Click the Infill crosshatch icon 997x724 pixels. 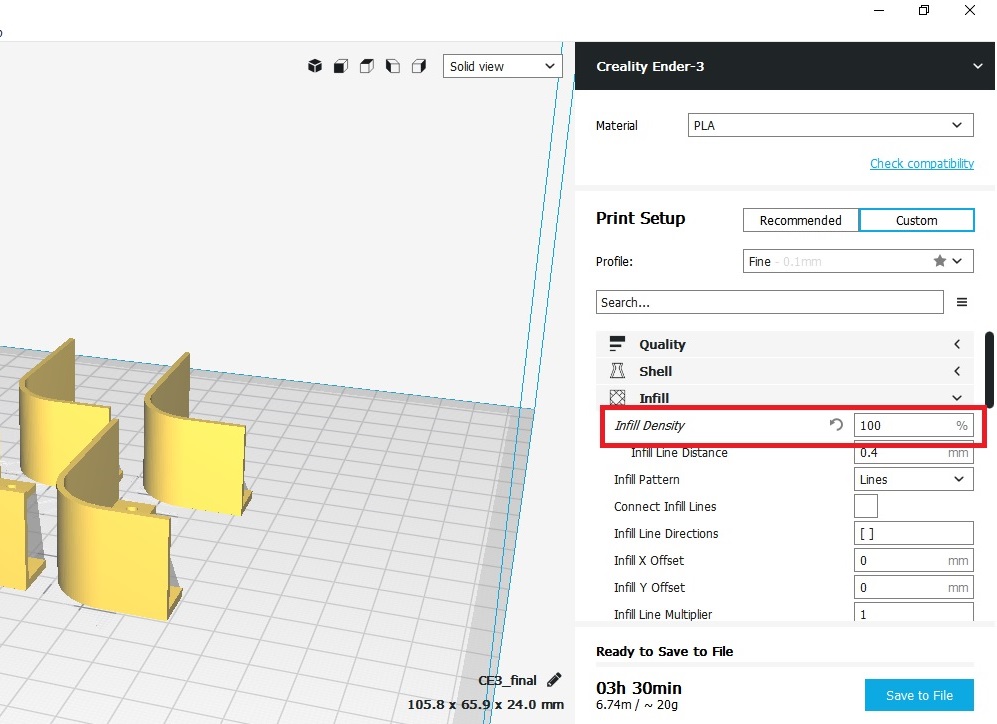click(617, 397)
